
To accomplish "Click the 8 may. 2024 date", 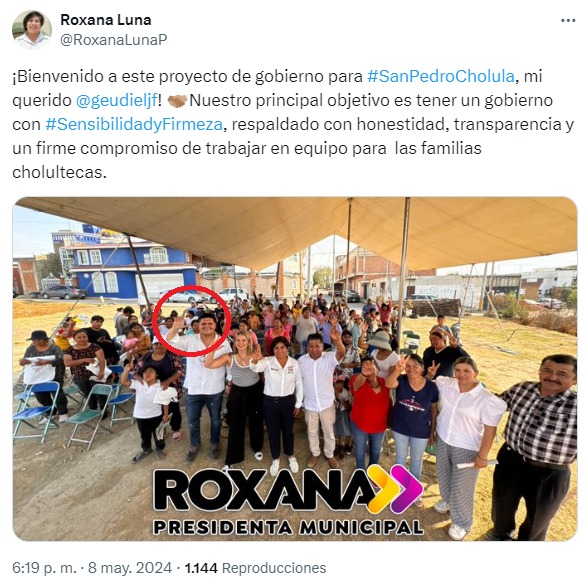I will point(130,568).
